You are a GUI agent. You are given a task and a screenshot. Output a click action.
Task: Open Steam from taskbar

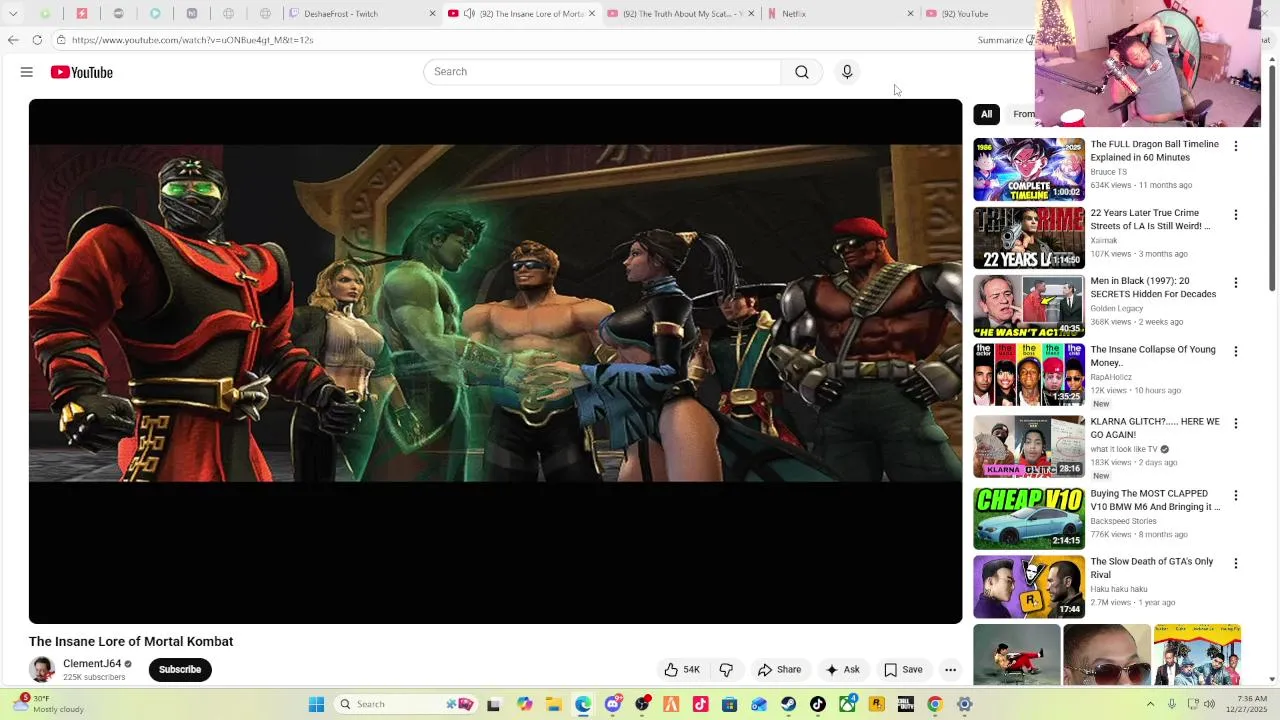(x=789, y=704)
